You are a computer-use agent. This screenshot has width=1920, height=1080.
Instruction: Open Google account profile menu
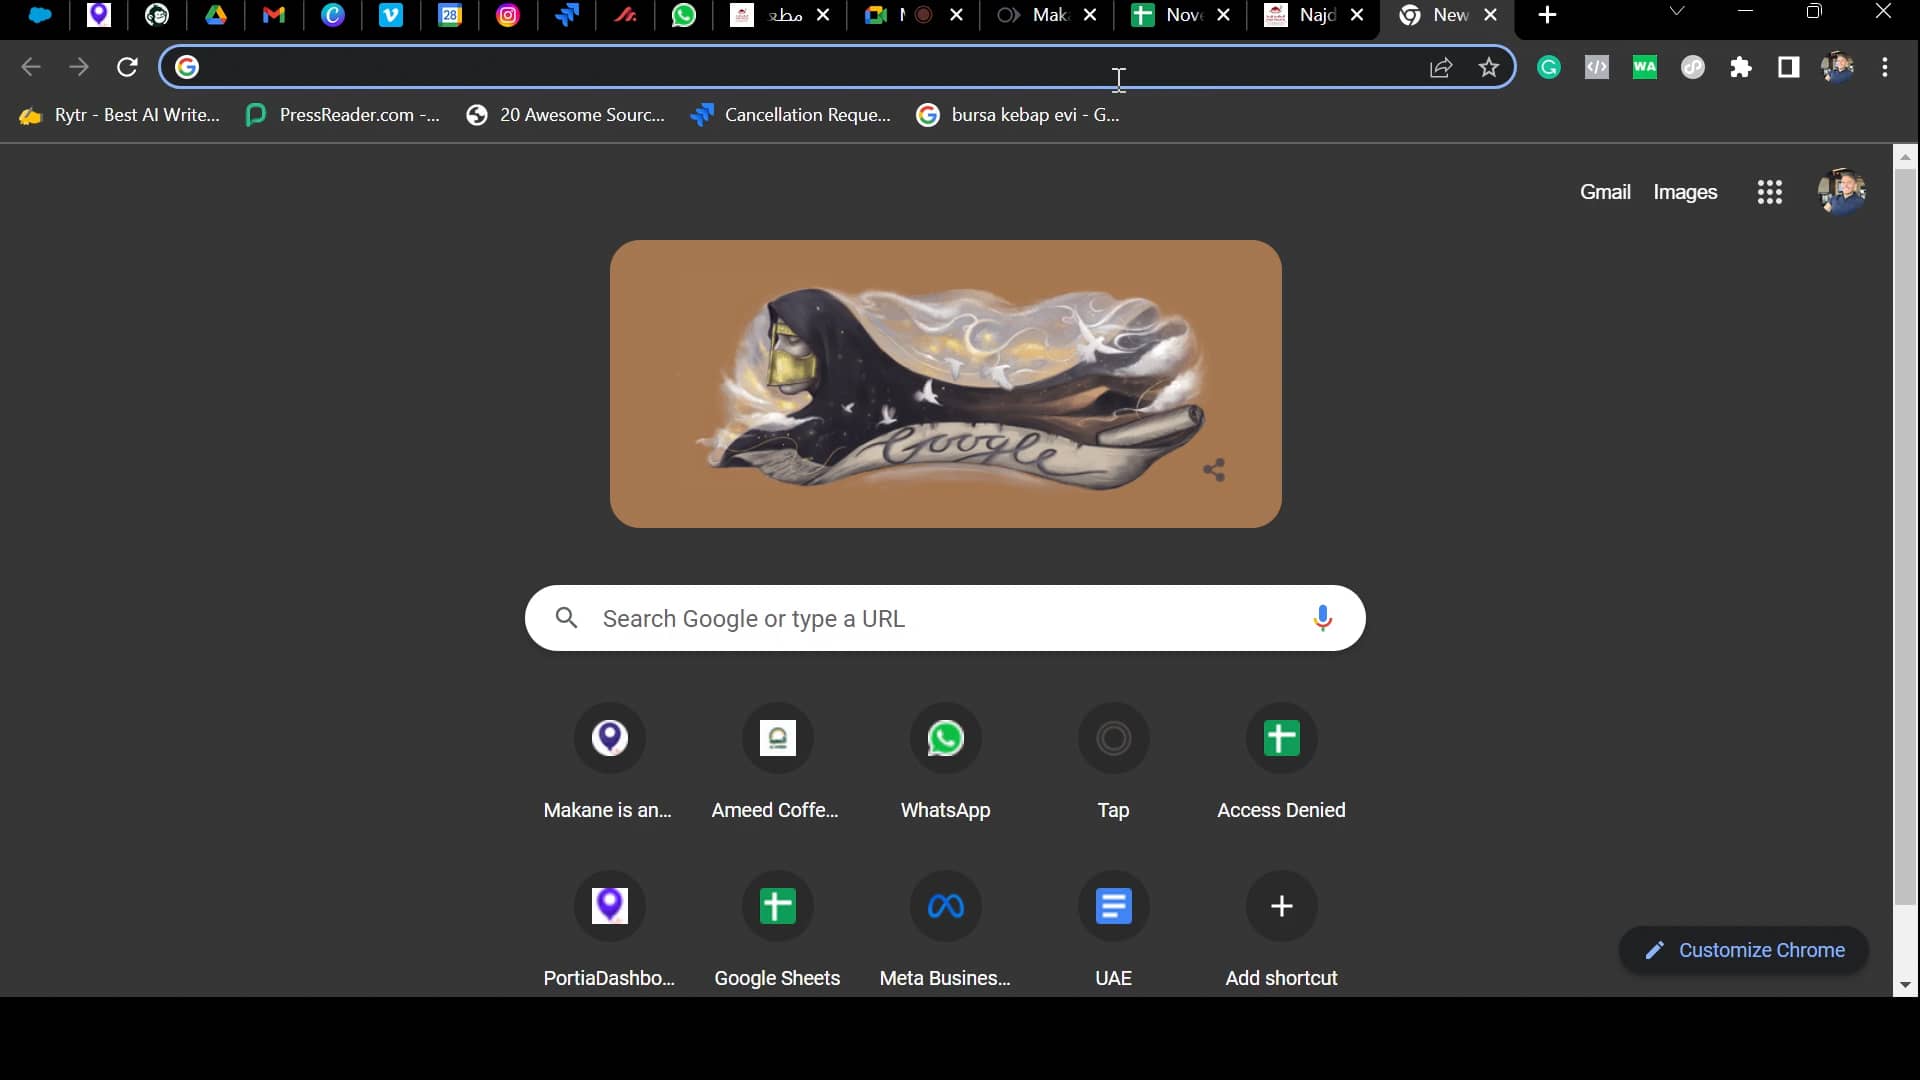click(1841, 192)
